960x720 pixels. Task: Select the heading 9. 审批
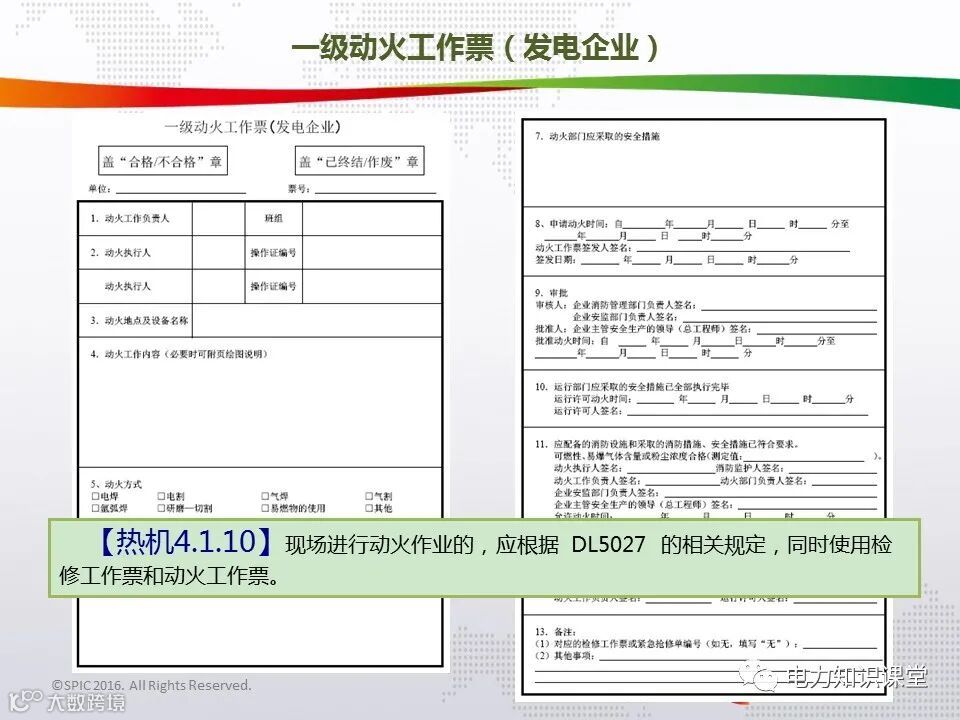551,293
